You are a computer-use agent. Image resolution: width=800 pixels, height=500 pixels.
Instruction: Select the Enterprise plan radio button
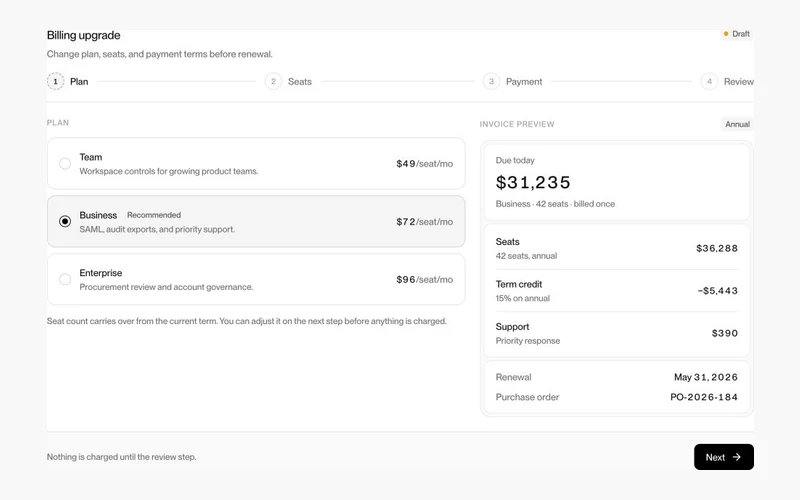click(65, 279)
